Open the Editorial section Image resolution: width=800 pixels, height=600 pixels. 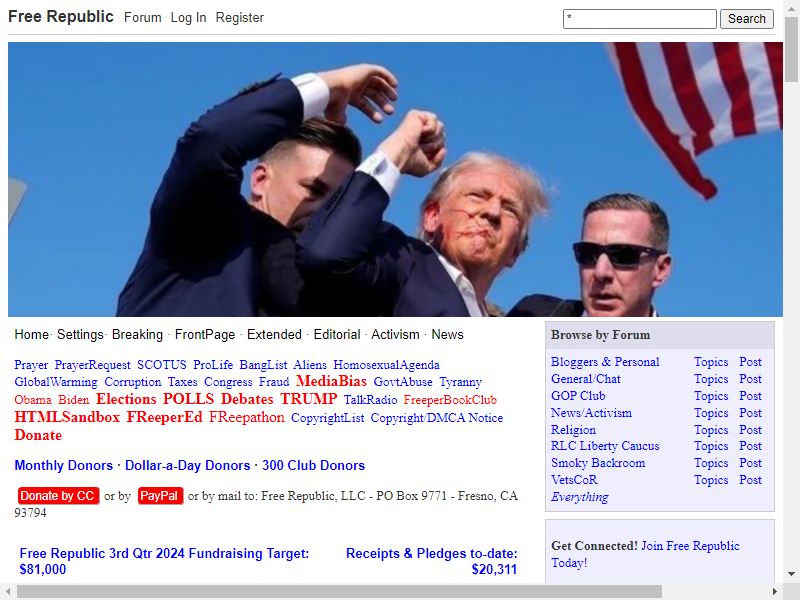point(337,335)
